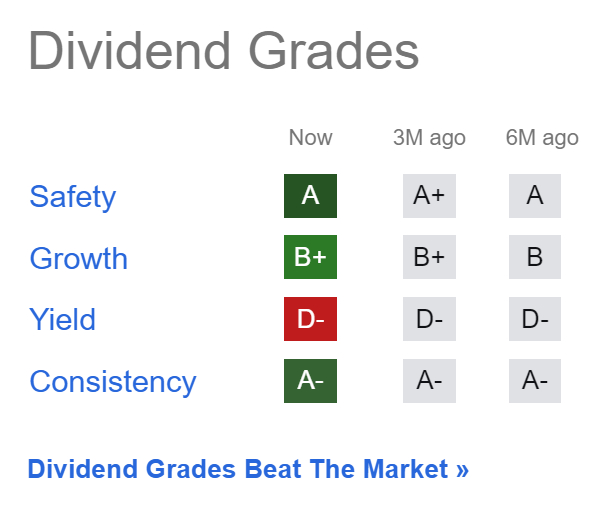Click the 6M ago column header
Viewport: 607px width, 509px height.
[x=542, y=137]
